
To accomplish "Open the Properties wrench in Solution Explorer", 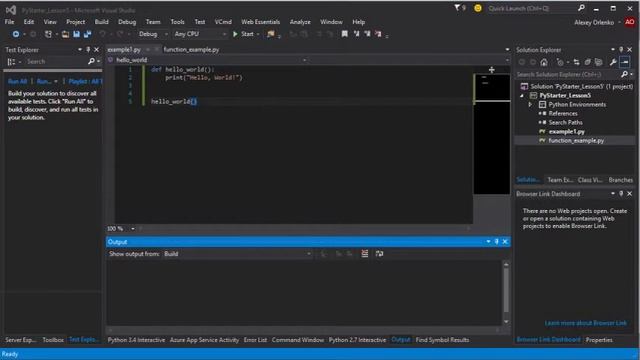I will [613, 62].
